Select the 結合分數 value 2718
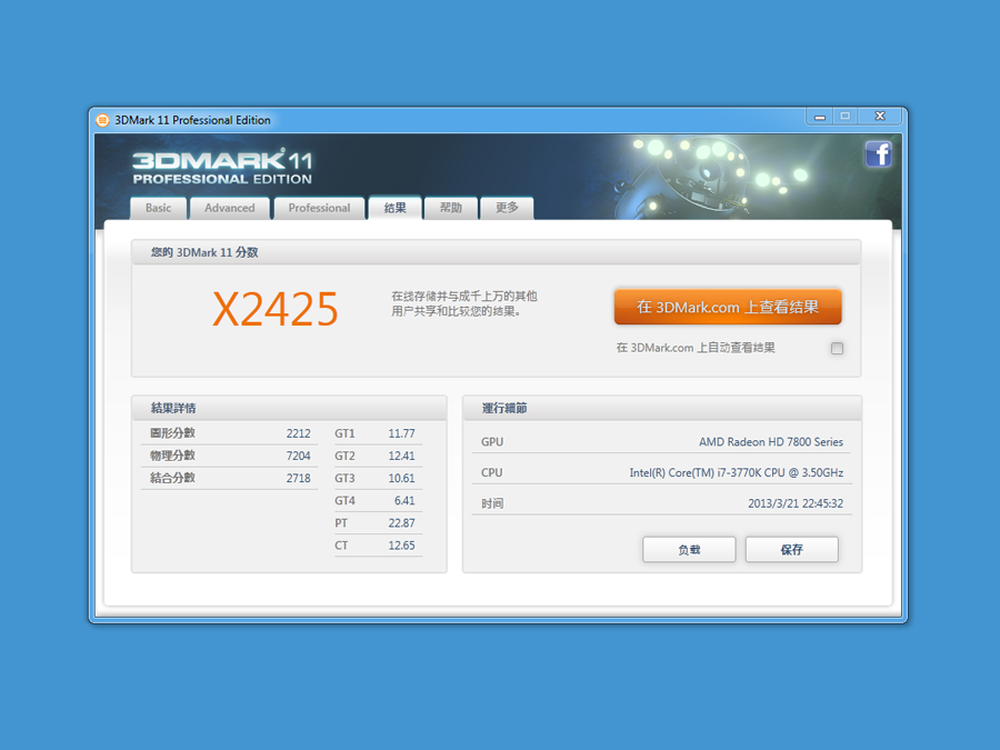 tap(298, 478)
